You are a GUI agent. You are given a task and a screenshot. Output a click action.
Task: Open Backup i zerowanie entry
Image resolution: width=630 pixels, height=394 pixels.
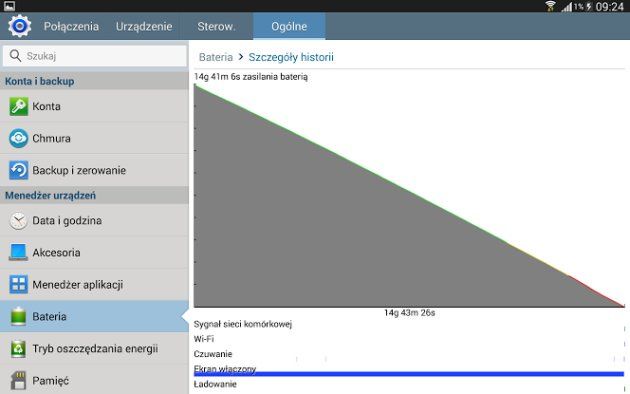94,170
